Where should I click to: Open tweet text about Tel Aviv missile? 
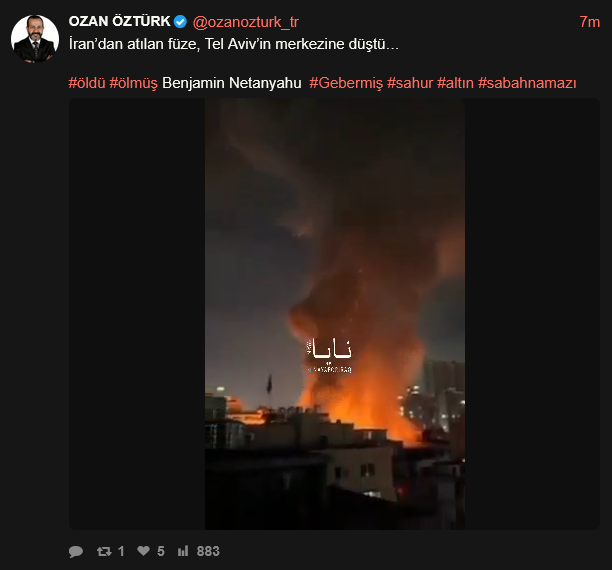point(234,44)
